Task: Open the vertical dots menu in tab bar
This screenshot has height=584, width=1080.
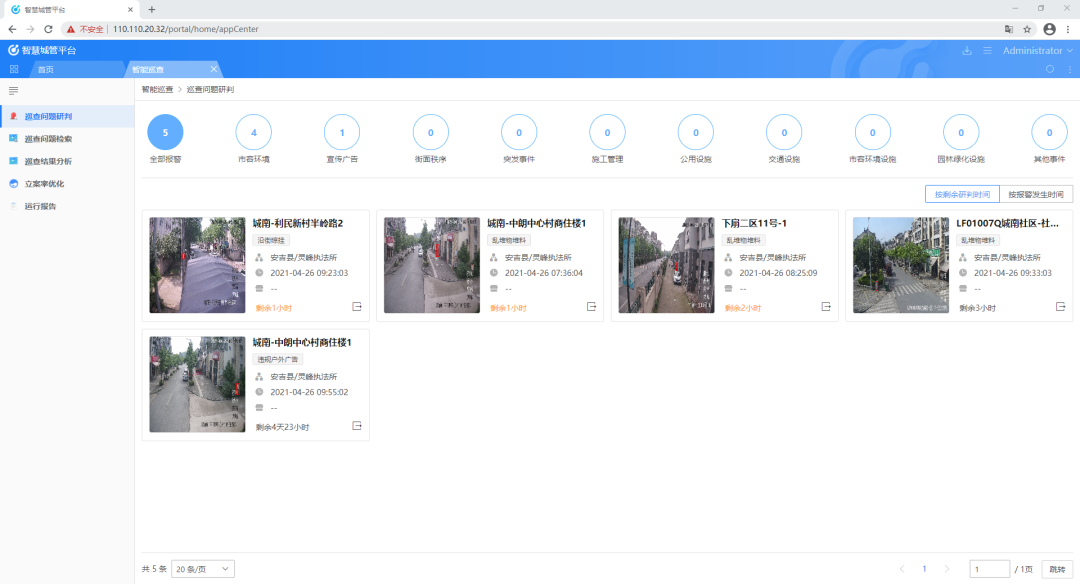Action: tap(1070, 70)
